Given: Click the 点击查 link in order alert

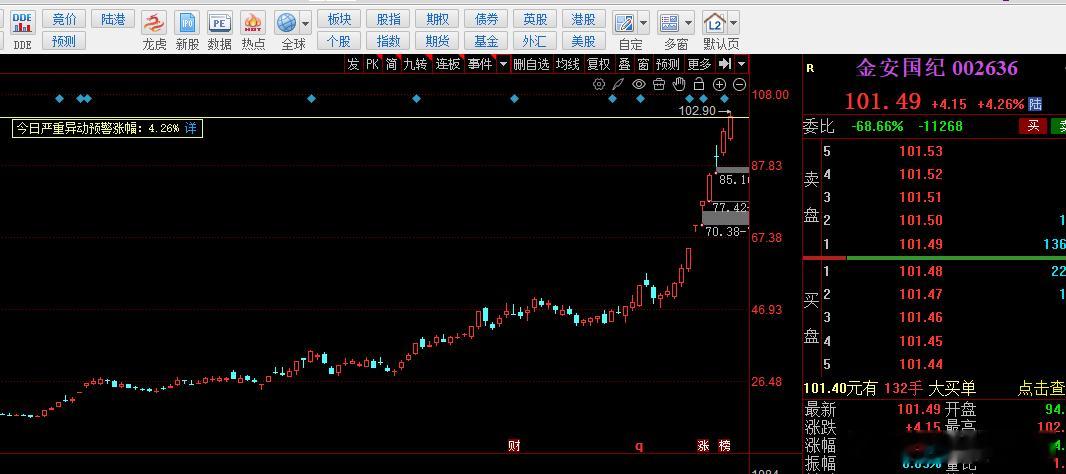Looking at the screenshot, I should pyautogui.click(x=1041, y=388).
